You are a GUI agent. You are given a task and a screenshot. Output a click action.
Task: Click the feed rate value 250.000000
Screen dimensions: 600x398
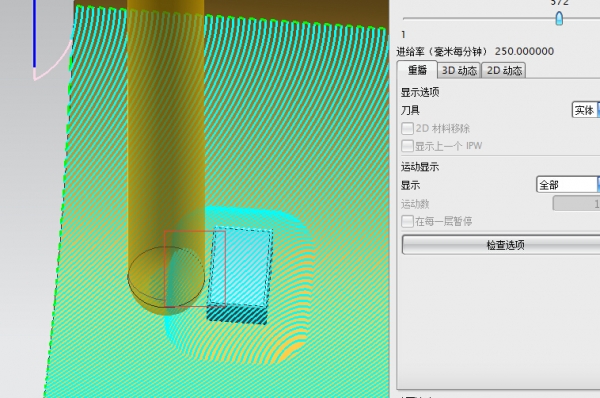point(524,51)
